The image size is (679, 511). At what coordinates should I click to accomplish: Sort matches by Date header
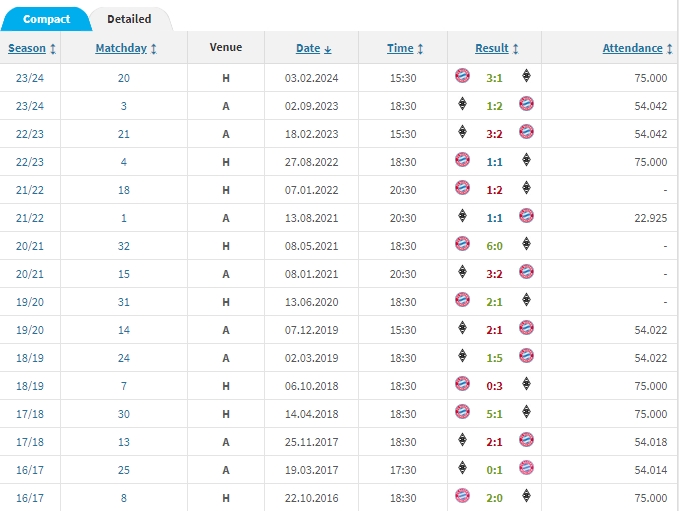click(308, 48)
